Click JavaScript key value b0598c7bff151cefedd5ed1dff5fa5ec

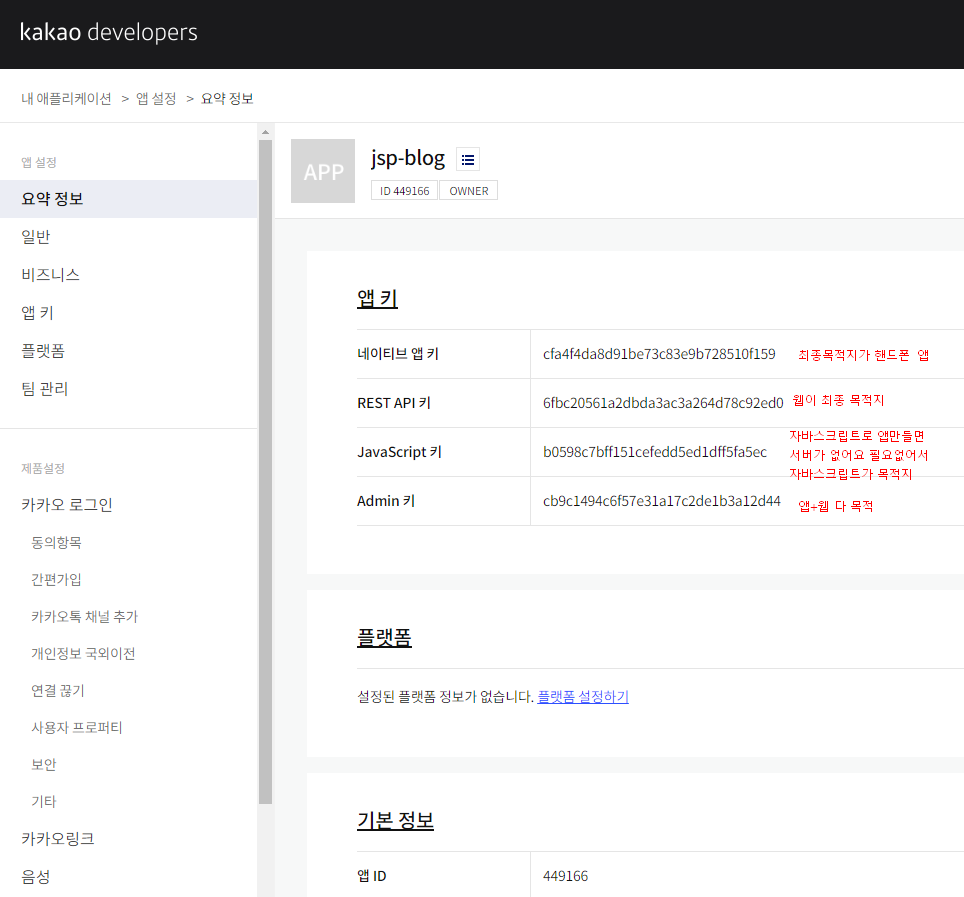(655, 452)
